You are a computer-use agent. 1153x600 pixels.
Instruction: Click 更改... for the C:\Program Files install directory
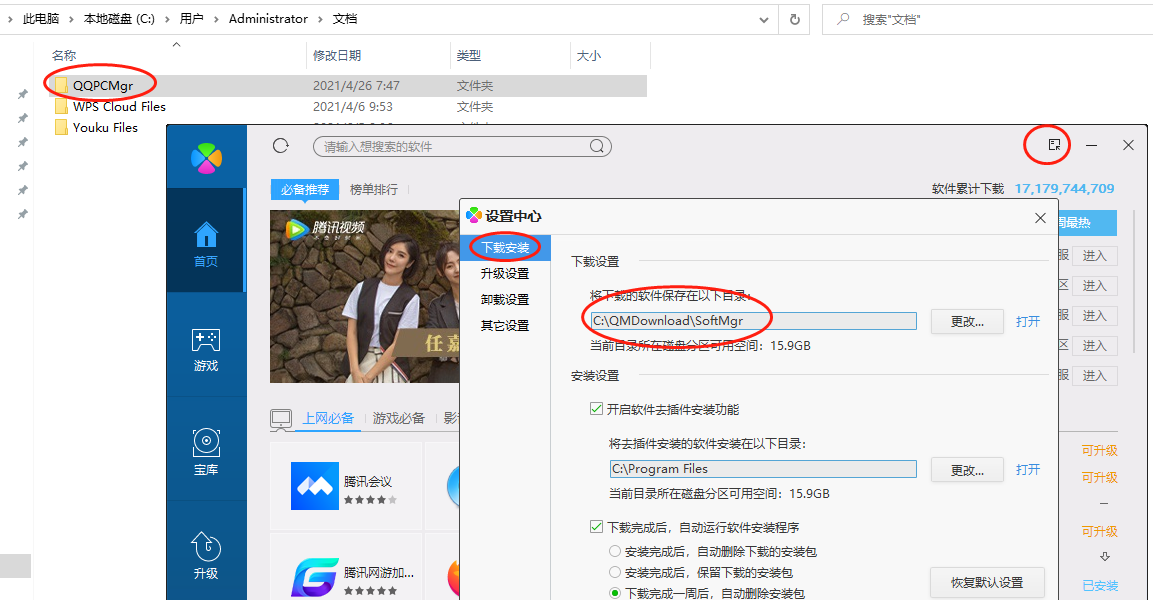(x=967, y=469)
